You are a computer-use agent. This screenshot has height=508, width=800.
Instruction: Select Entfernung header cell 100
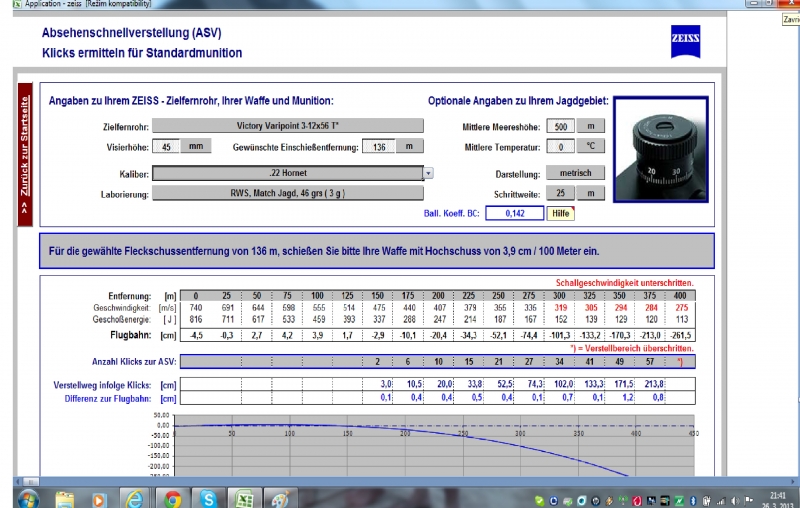[317, 296]
